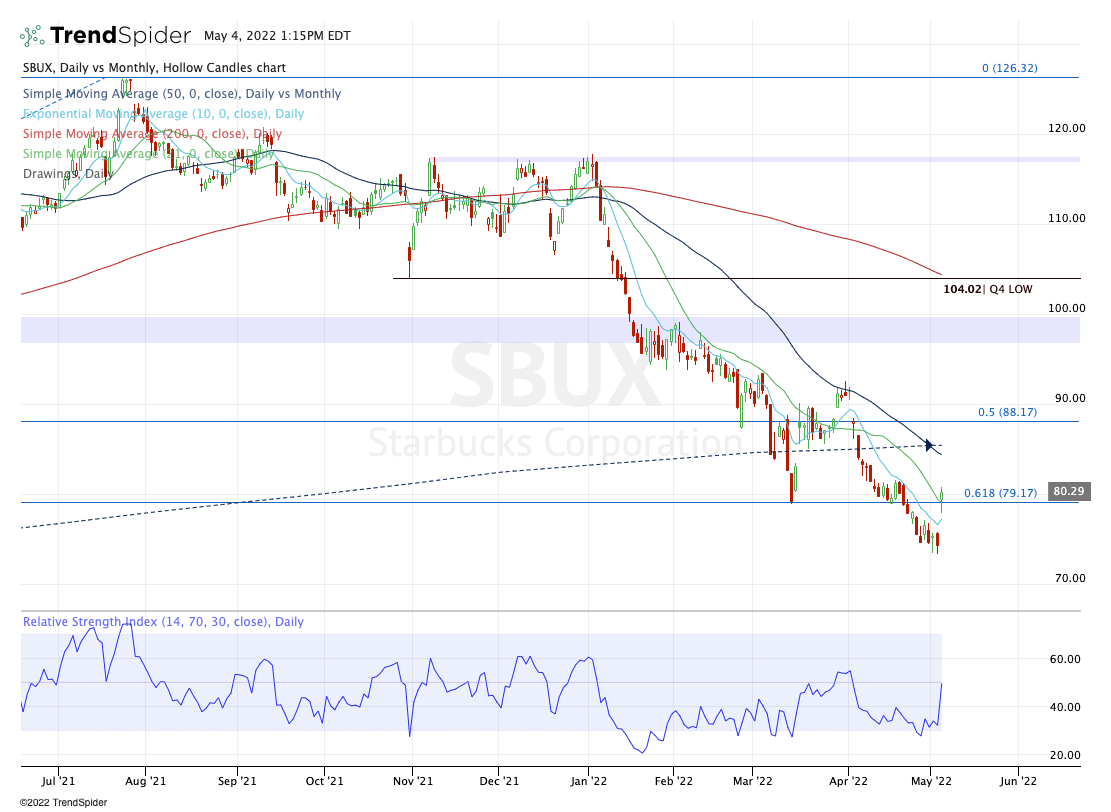1111x812 pixels.
Task: Click the Jan '22 date axis label
Action: pos(588,781)
